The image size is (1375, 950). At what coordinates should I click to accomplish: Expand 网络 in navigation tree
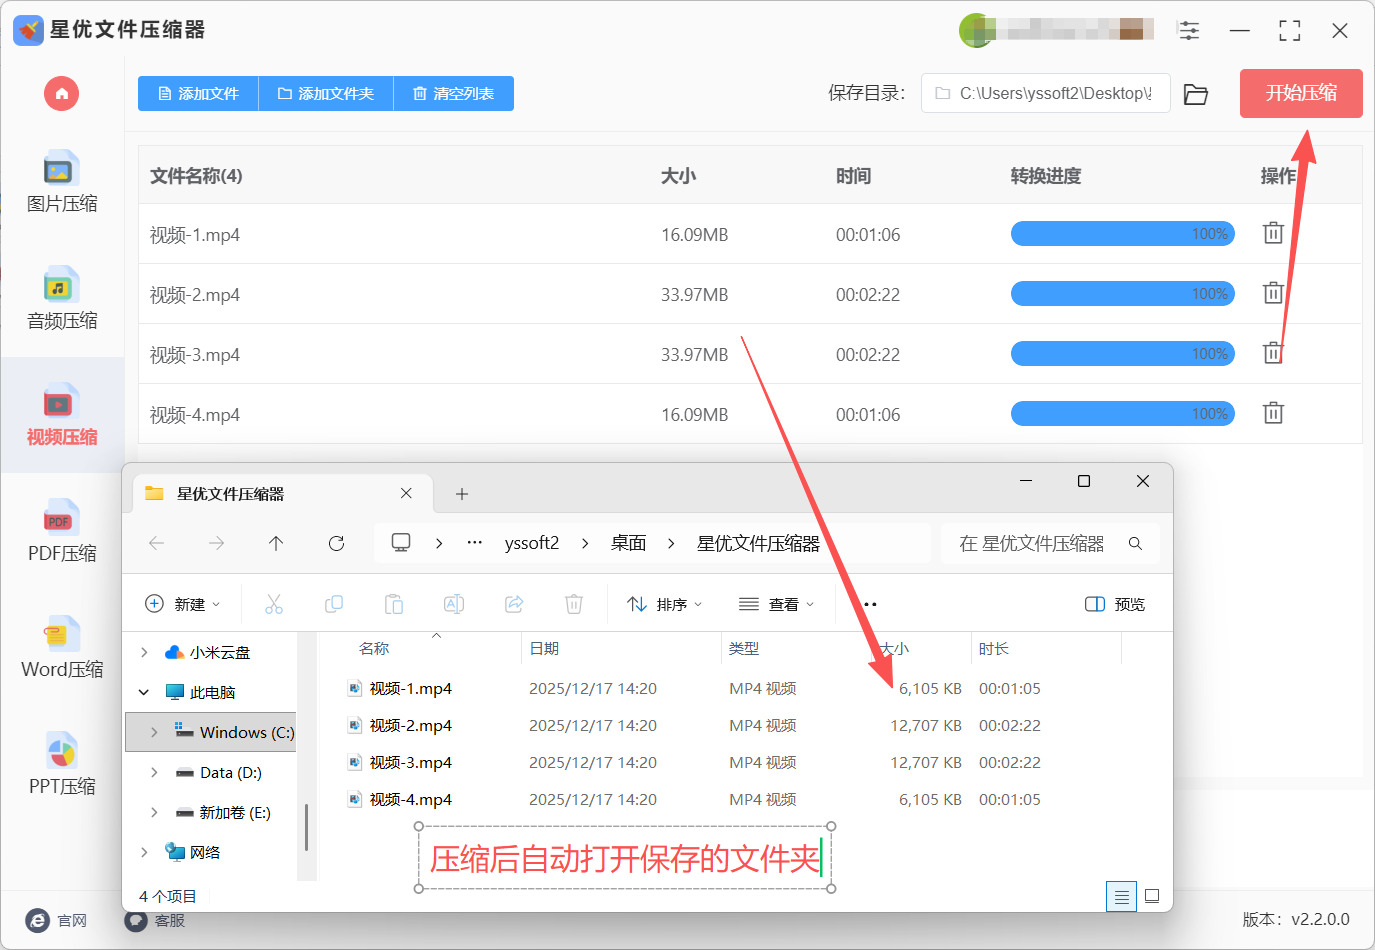(x=144, y=852)
